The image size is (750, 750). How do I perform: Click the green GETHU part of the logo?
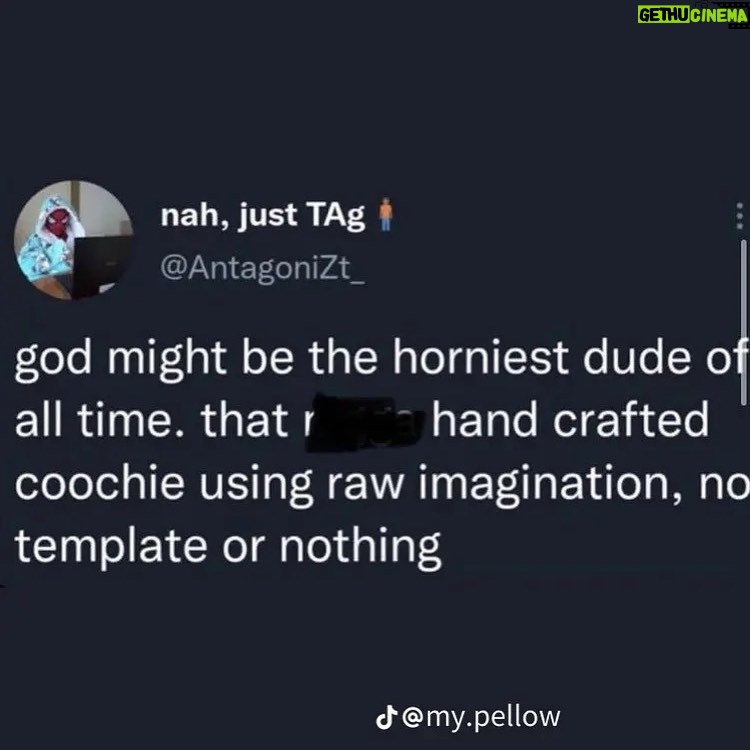pyautogui.click(x=663, y=15)
